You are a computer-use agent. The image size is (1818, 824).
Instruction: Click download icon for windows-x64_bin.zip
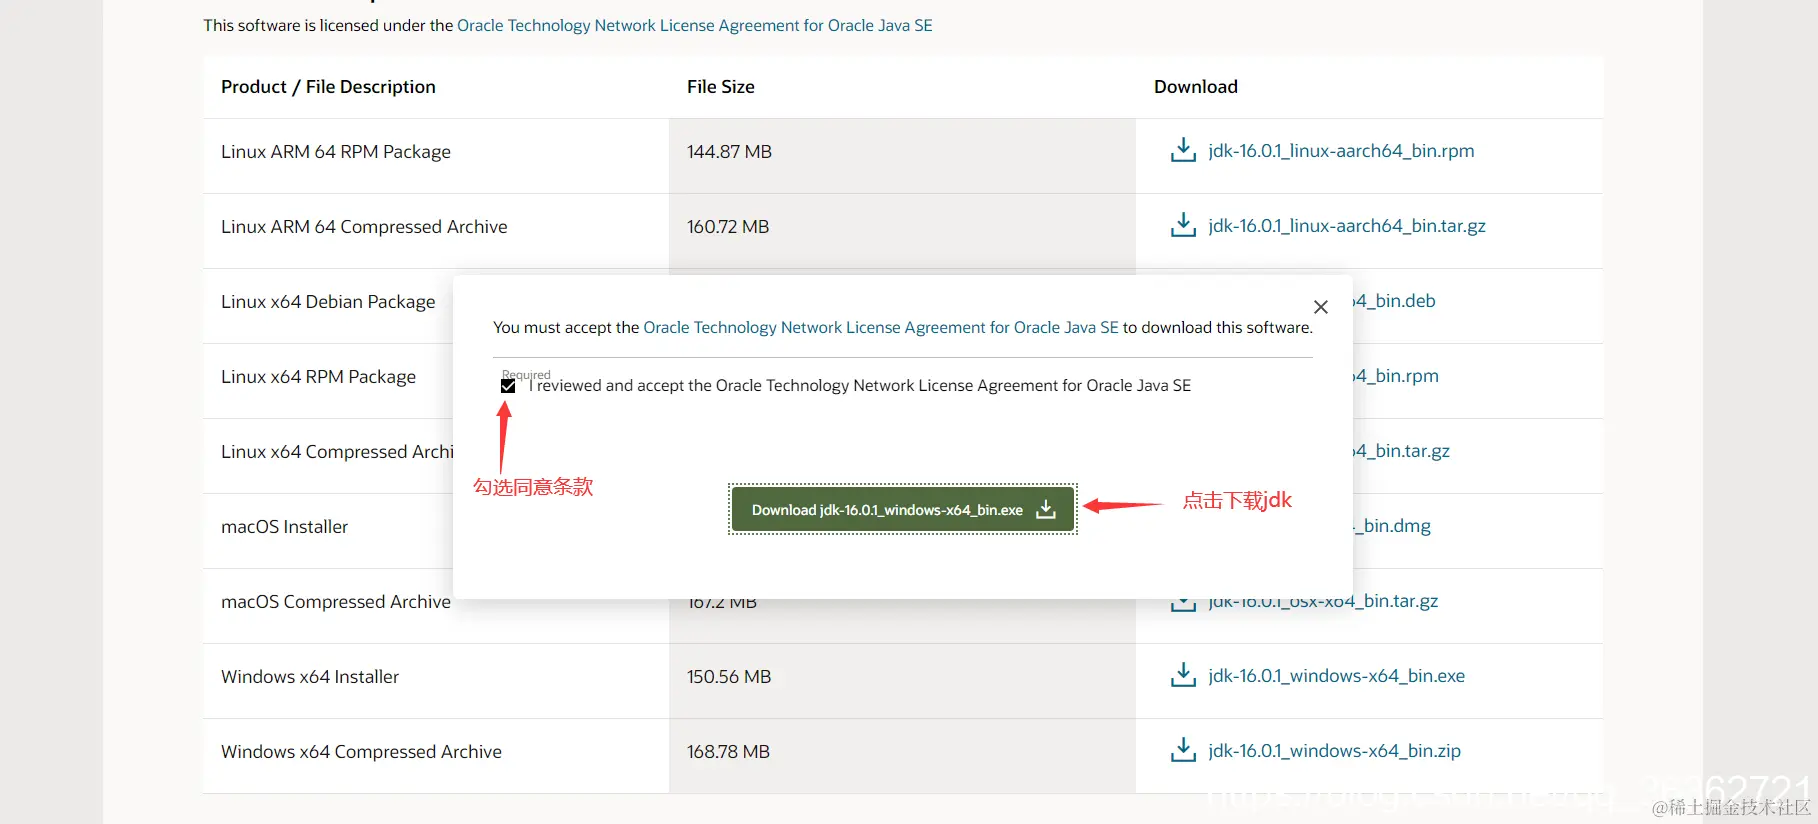click(x=1183, y=751)
